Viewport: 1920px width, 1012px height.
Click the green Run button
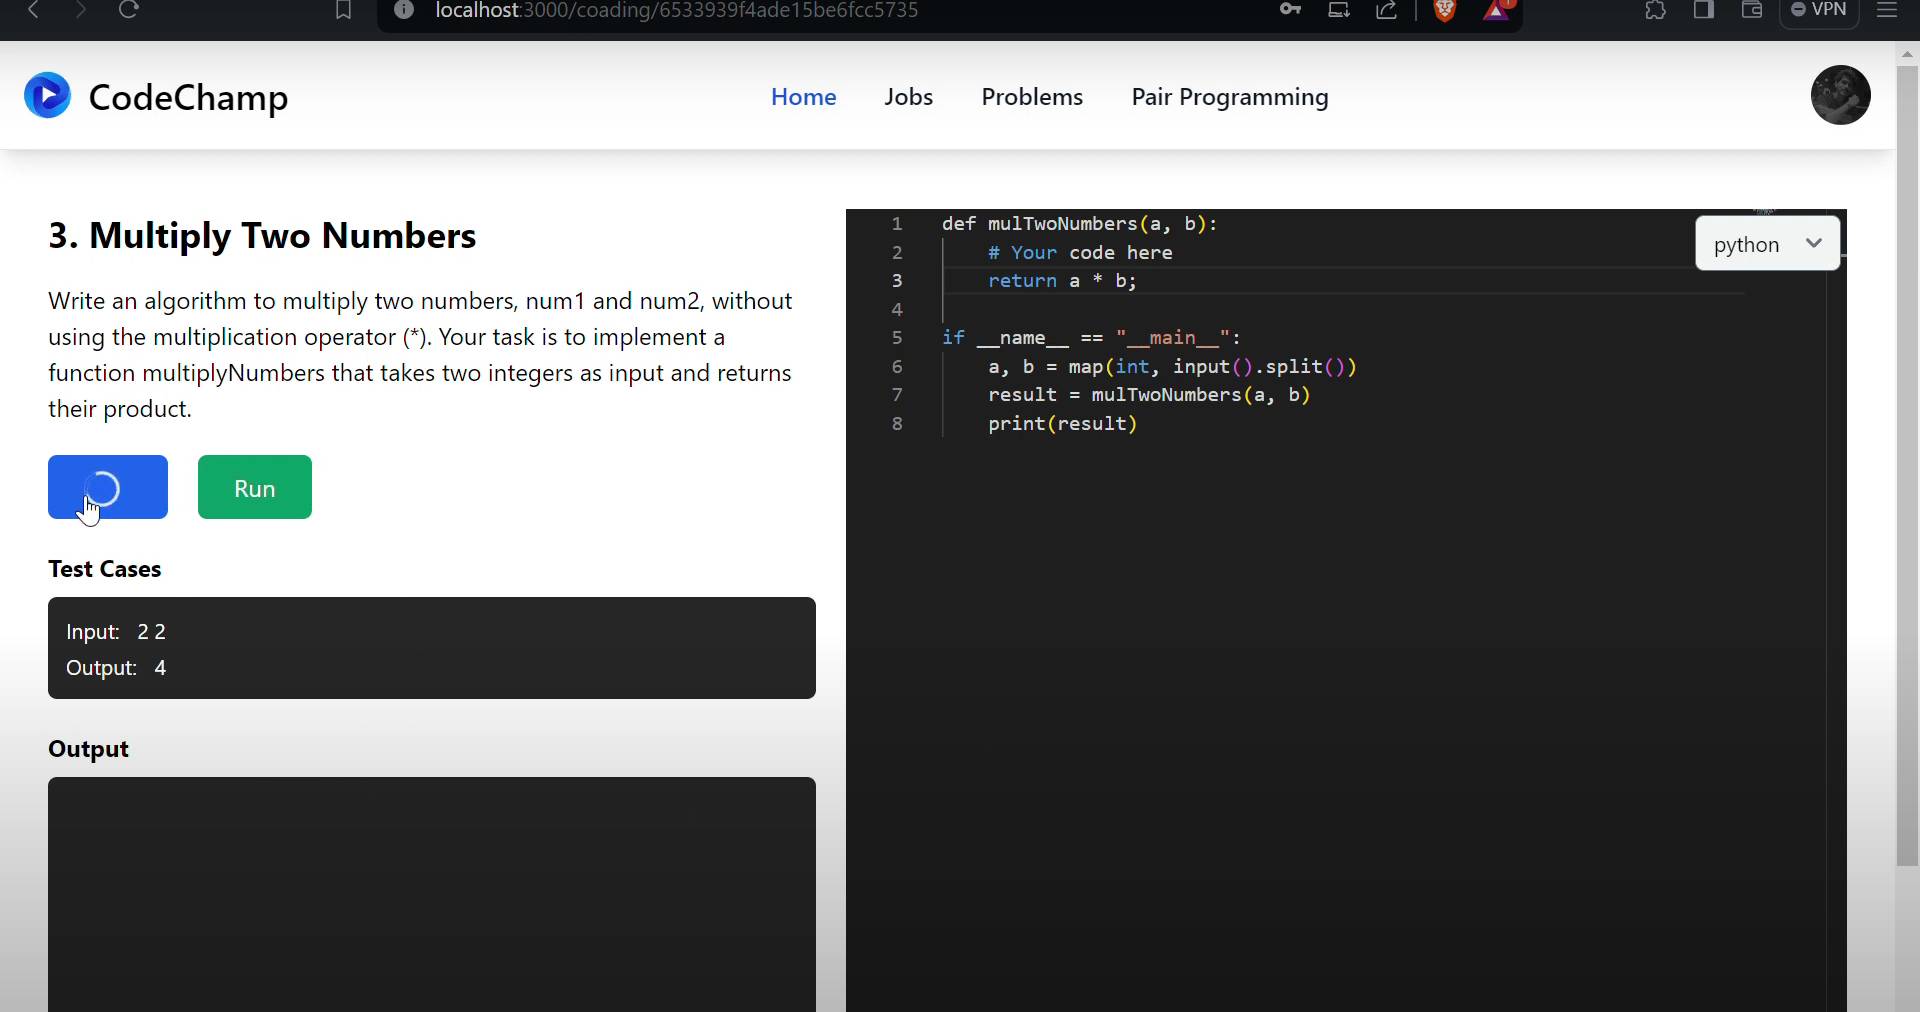255,487
